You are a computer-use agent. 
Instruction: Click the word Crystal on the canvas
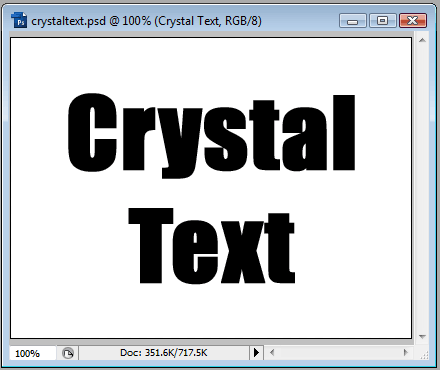211,136
